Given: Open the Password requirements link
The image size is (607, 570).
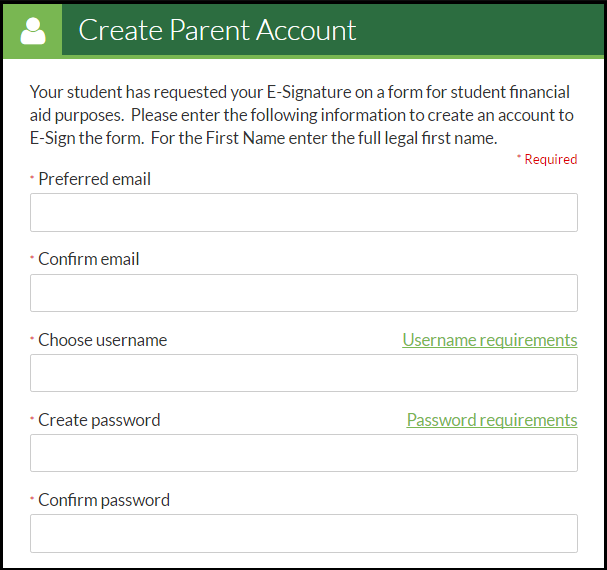Looking at the screenshot, I should pos(491,420).
